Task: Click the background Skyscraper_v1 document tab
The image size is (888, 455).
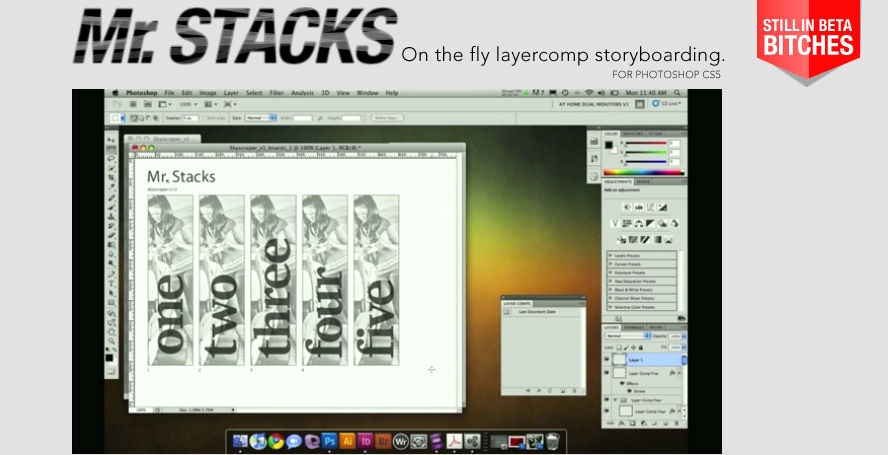Action: [x=163, y=139]
